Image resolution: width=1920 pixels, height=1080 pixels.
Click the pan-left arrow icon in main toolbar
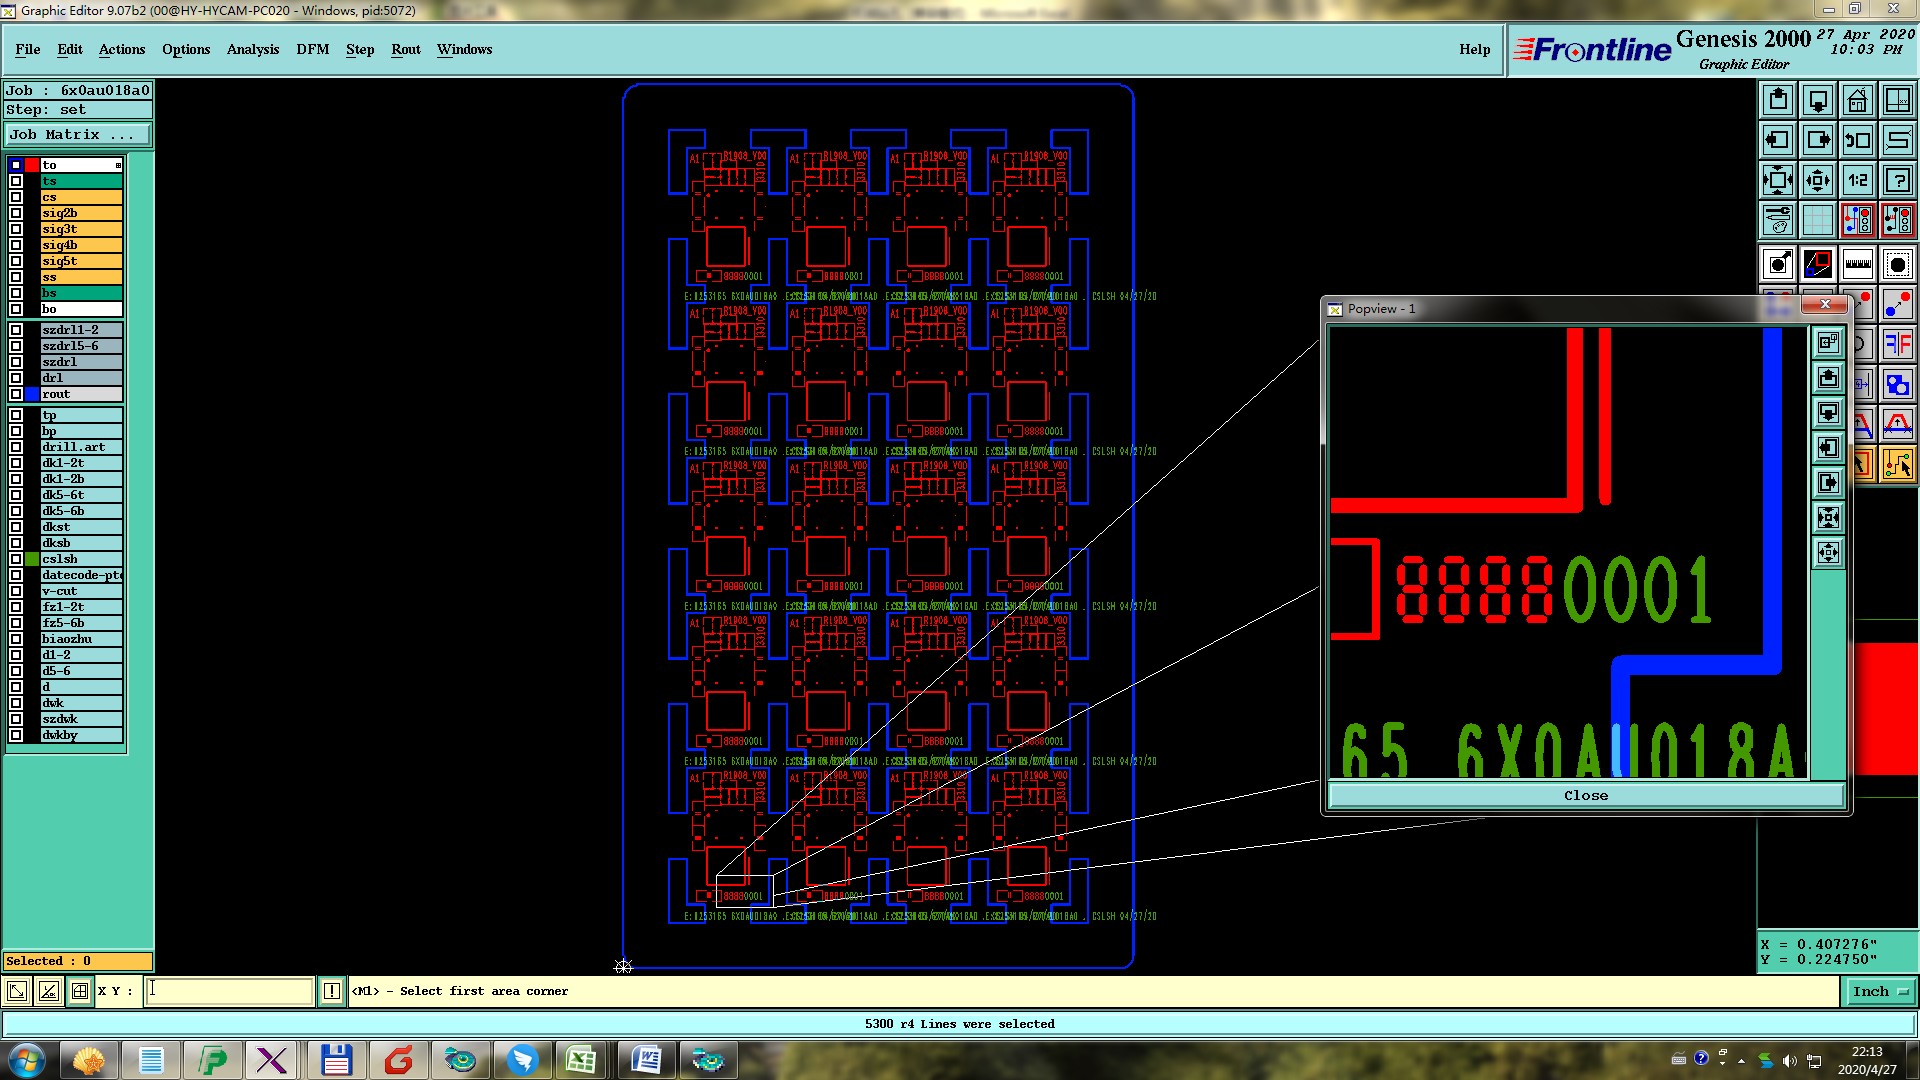tap(1777, 140)
